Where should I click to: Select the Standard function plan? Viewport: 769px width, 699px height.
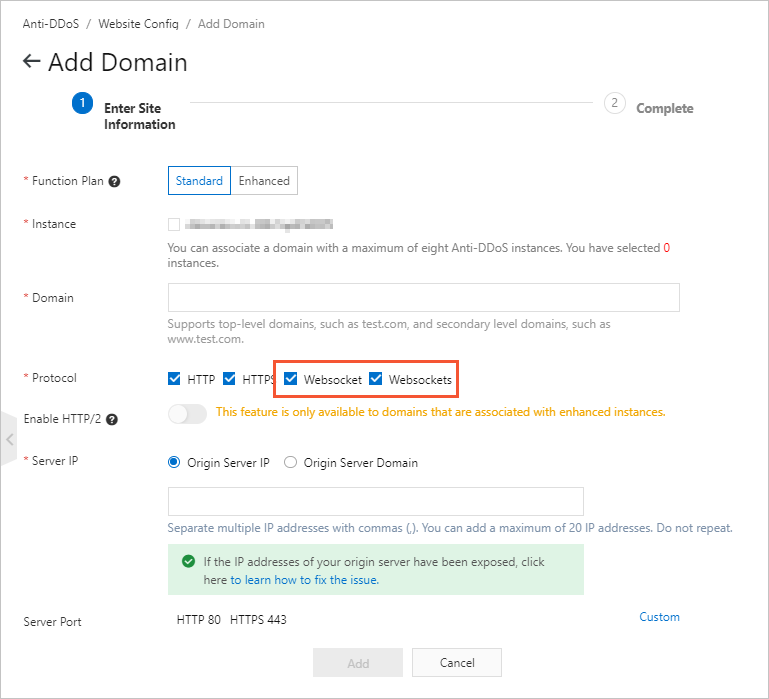pyautogui.click(x=199, y=181)
